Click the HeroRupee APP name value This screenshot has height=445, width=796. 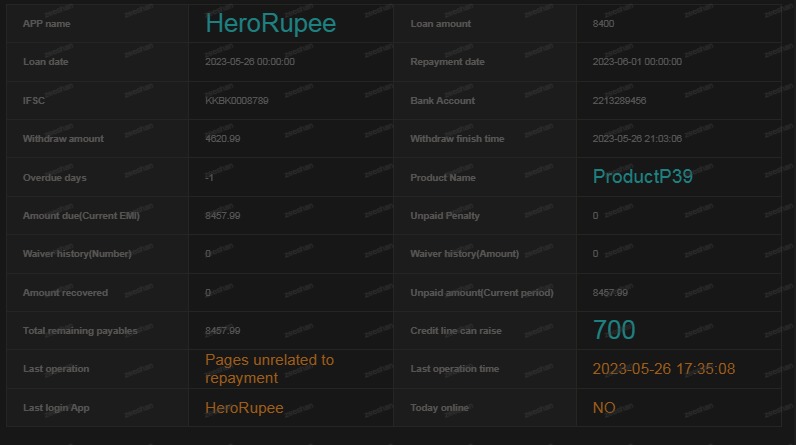270,23
